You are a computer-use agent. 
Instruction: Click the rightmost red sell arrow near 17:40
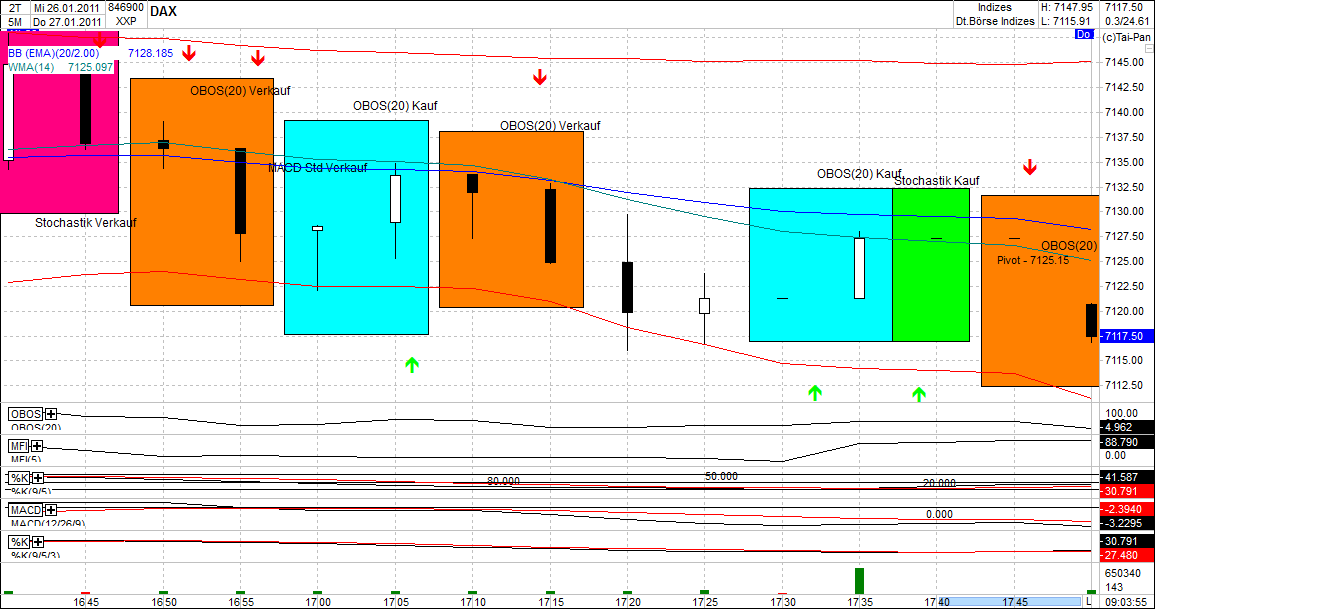pyautogui.click(x=1029, y=166)
